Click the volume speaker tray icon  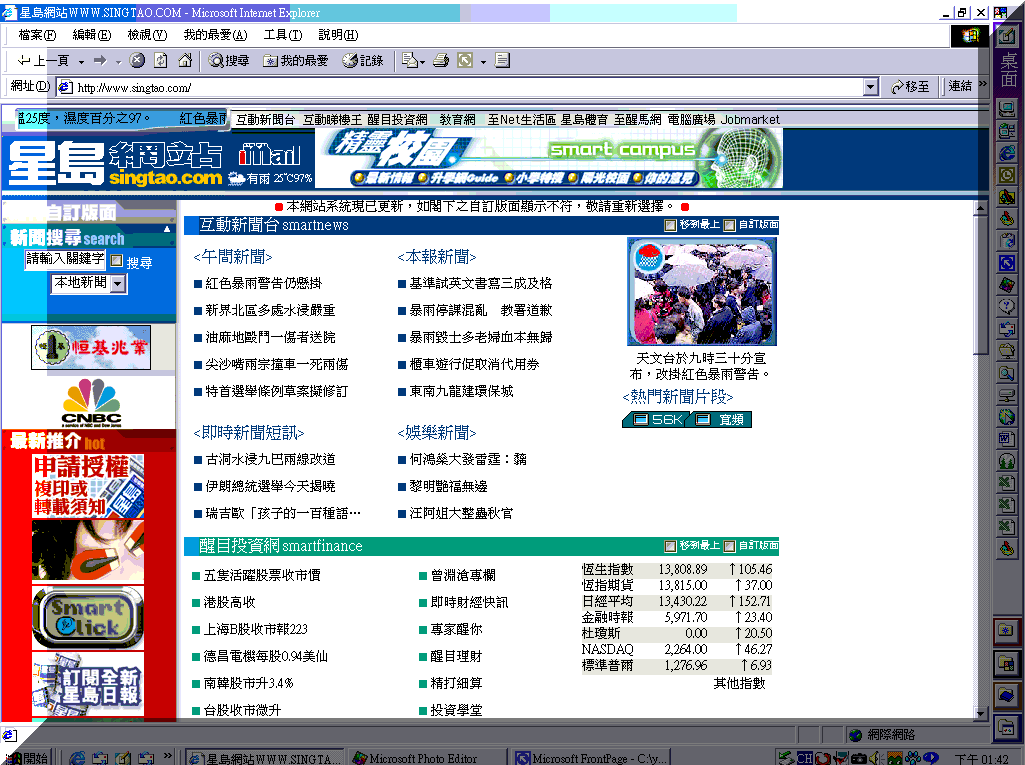pos(875,758)
